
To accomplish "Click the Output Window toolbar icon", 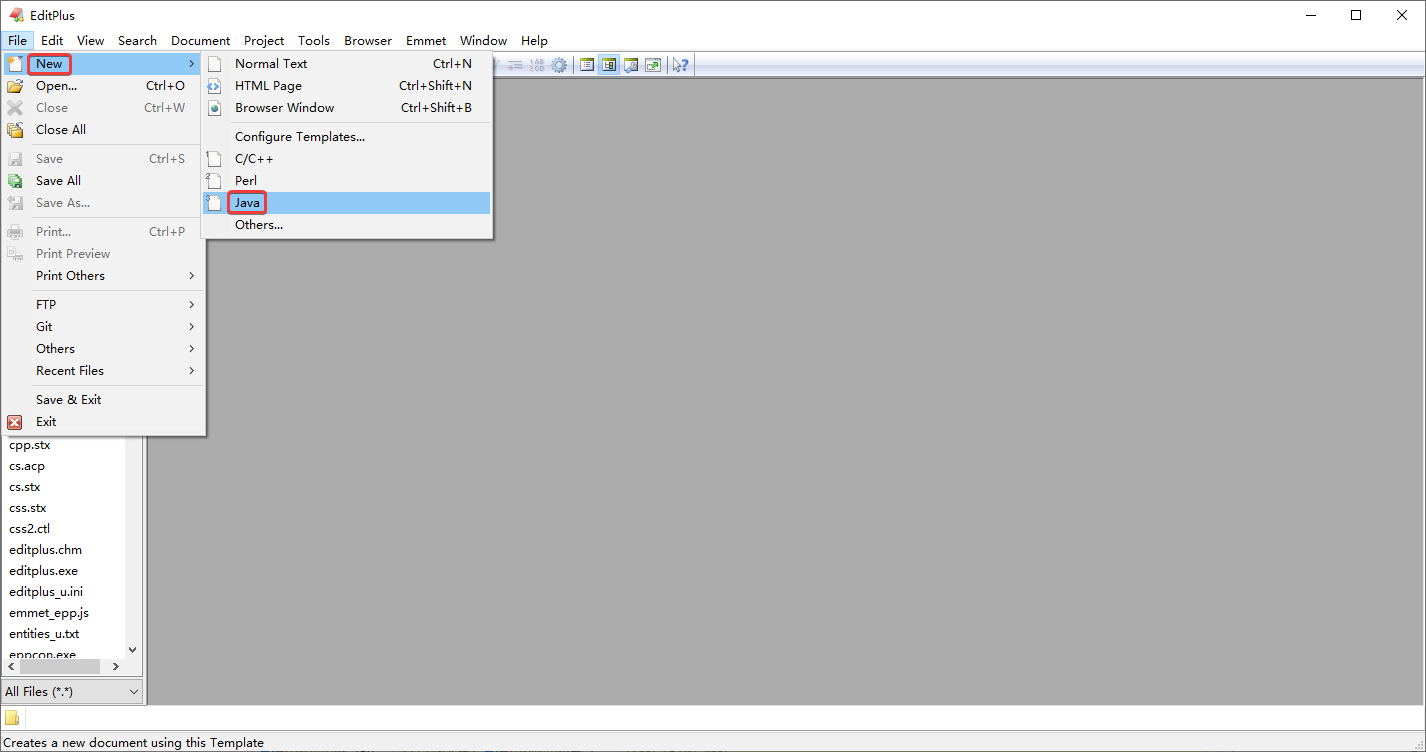I will pos(631,65).
